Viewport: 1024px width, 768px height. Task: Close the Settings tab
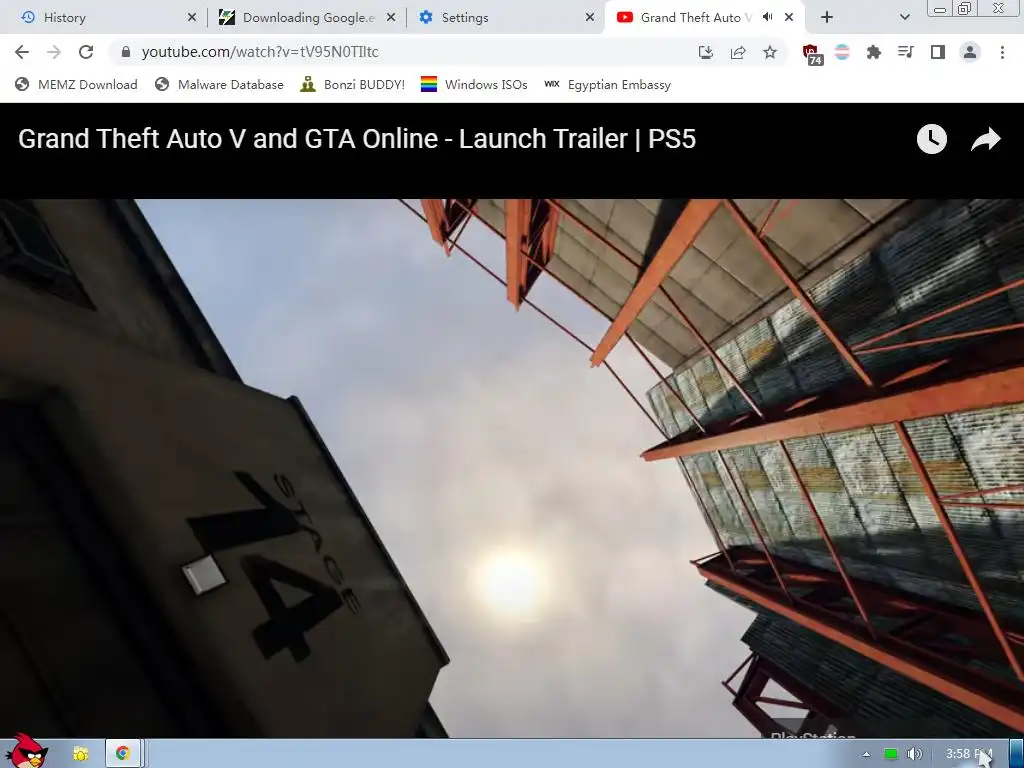coord(590,18)
